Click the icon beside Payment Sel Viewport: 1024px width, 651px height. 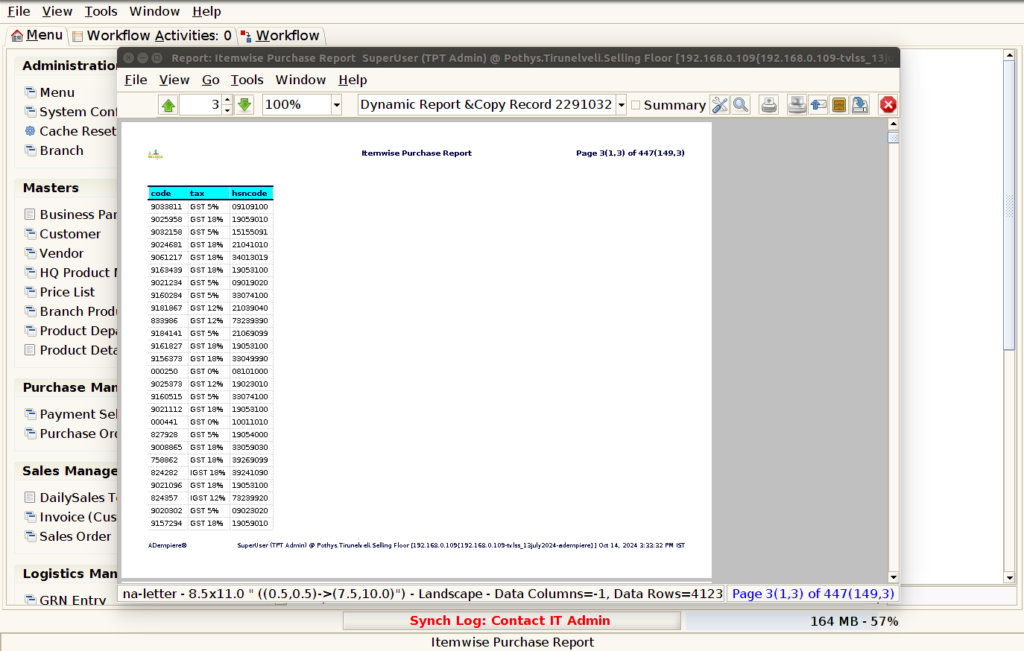click(x=30, y=413)
